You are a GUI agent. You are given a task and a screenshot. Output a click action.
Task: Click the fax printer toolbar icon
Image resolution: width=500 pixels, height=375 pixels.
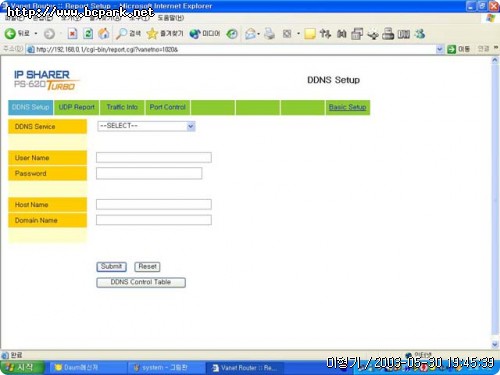(388, 34)
